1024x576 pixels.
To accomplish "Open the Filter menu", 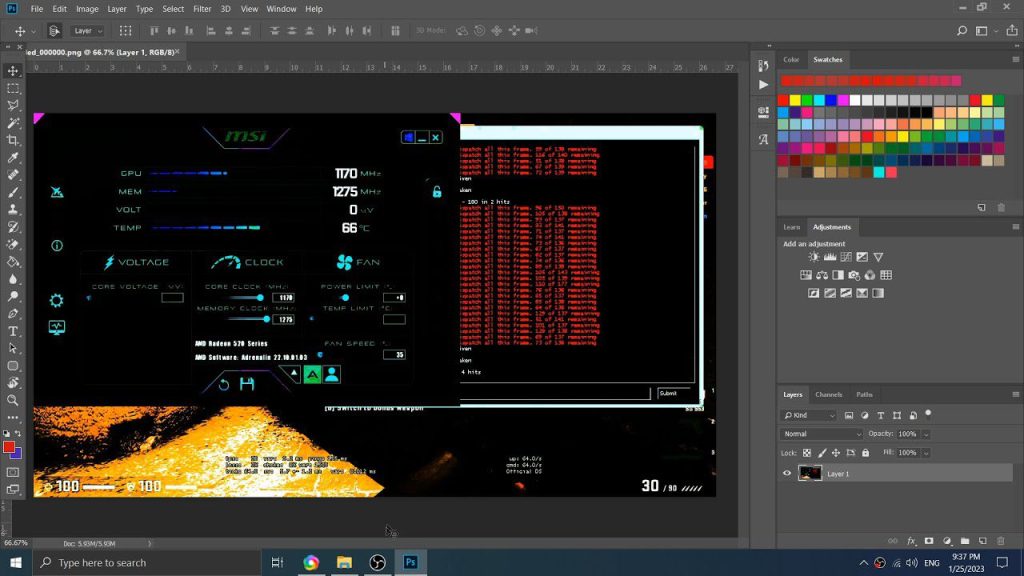I will click(x=203, y=9).
